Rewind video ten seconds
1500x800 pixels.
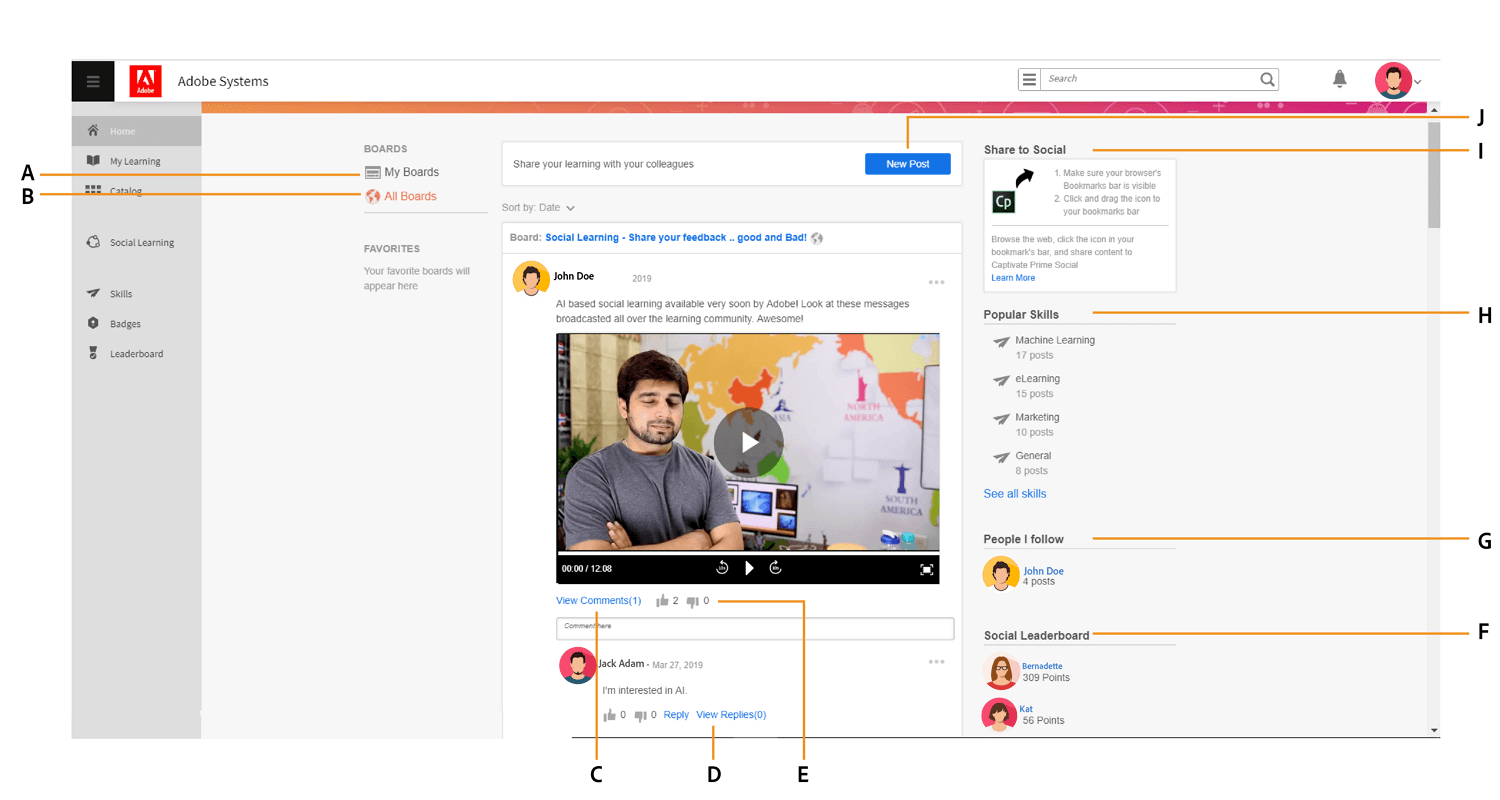[x=722, y=568]
